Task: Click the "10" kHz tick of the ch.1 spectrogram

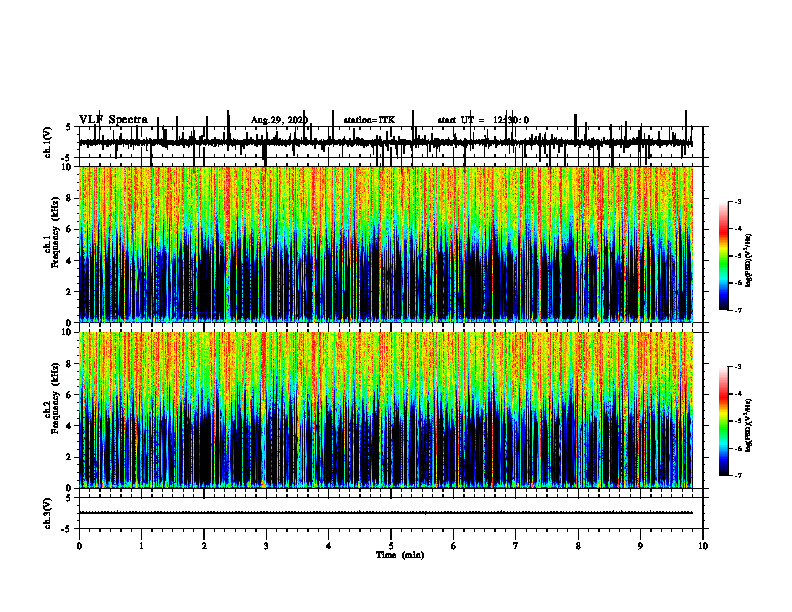Action: [x=69, y=167]
